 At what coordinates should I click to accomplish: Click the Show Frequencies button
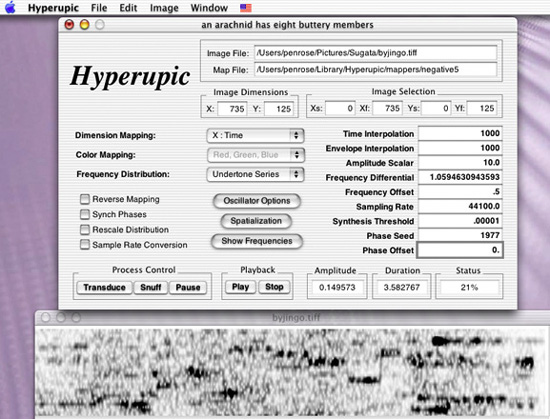click(257, 241)
